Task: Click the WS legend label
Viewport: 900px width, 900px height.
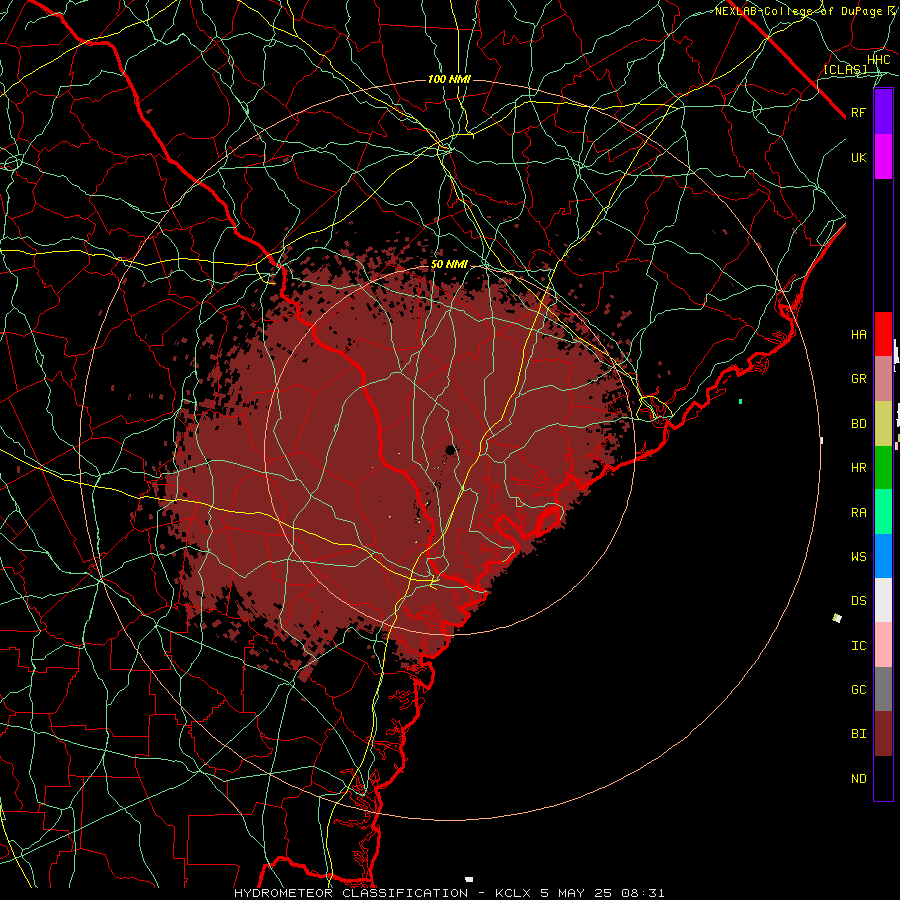Action: (859, 557)
